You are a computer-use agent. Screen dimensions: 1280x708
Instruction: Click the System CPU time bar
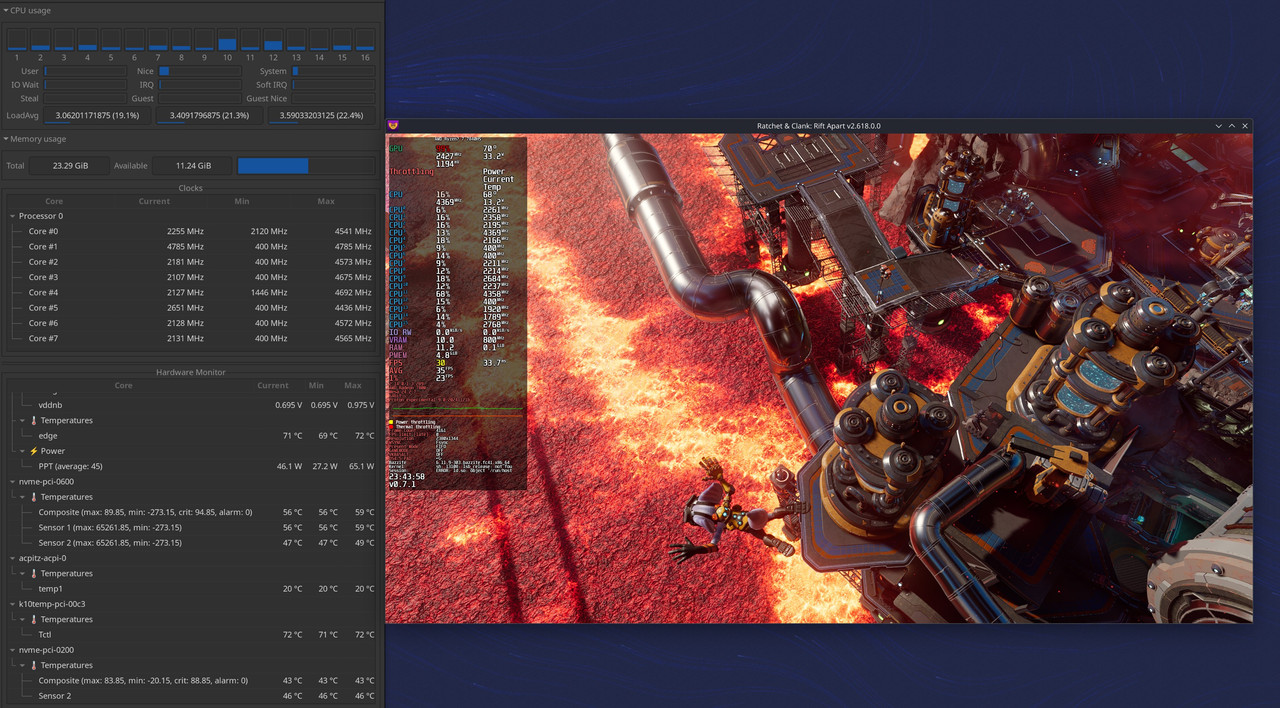pos(334,71)
